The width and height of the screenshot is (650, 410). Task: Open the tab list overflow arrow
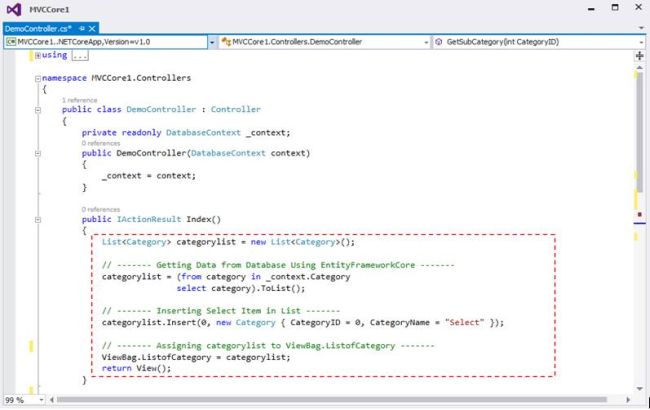tap(641, 28)
